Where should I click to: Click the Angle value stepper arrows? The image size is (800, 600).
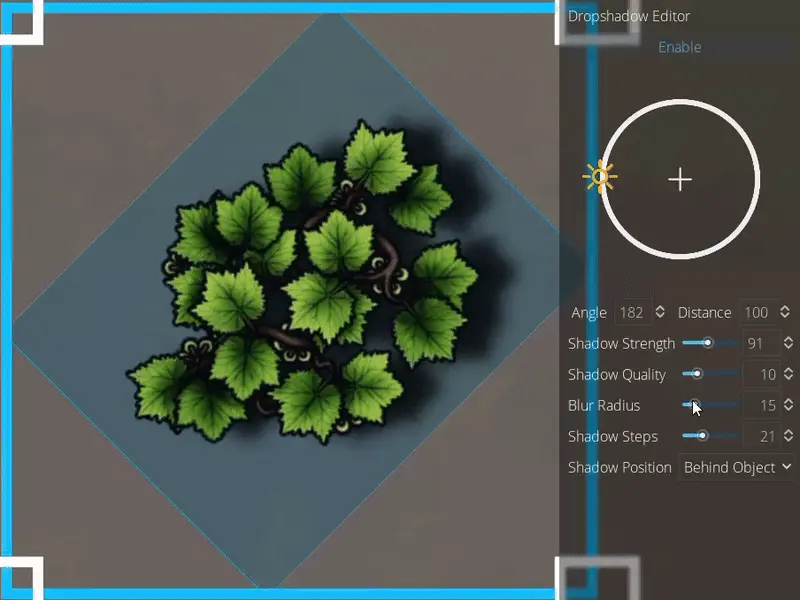[x=660, y=313]
